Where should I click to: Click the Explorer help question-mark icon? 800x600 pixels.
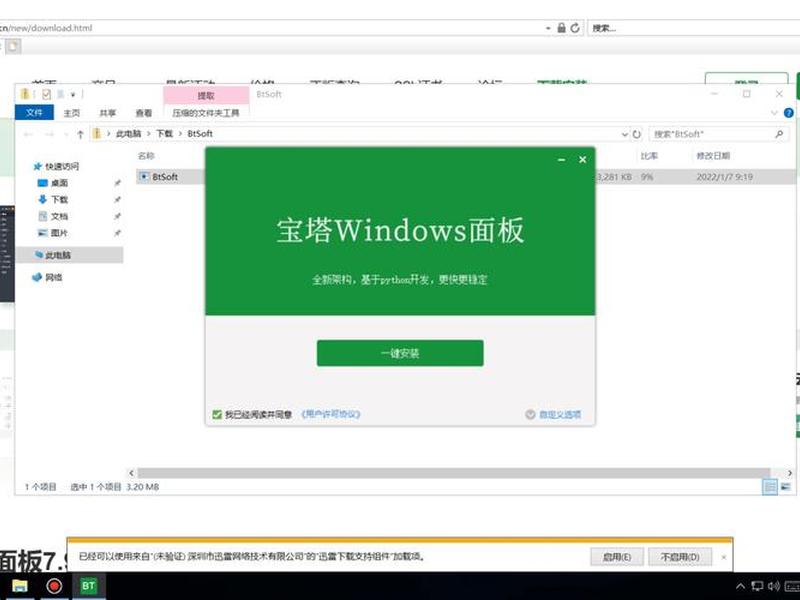(789, 113)
